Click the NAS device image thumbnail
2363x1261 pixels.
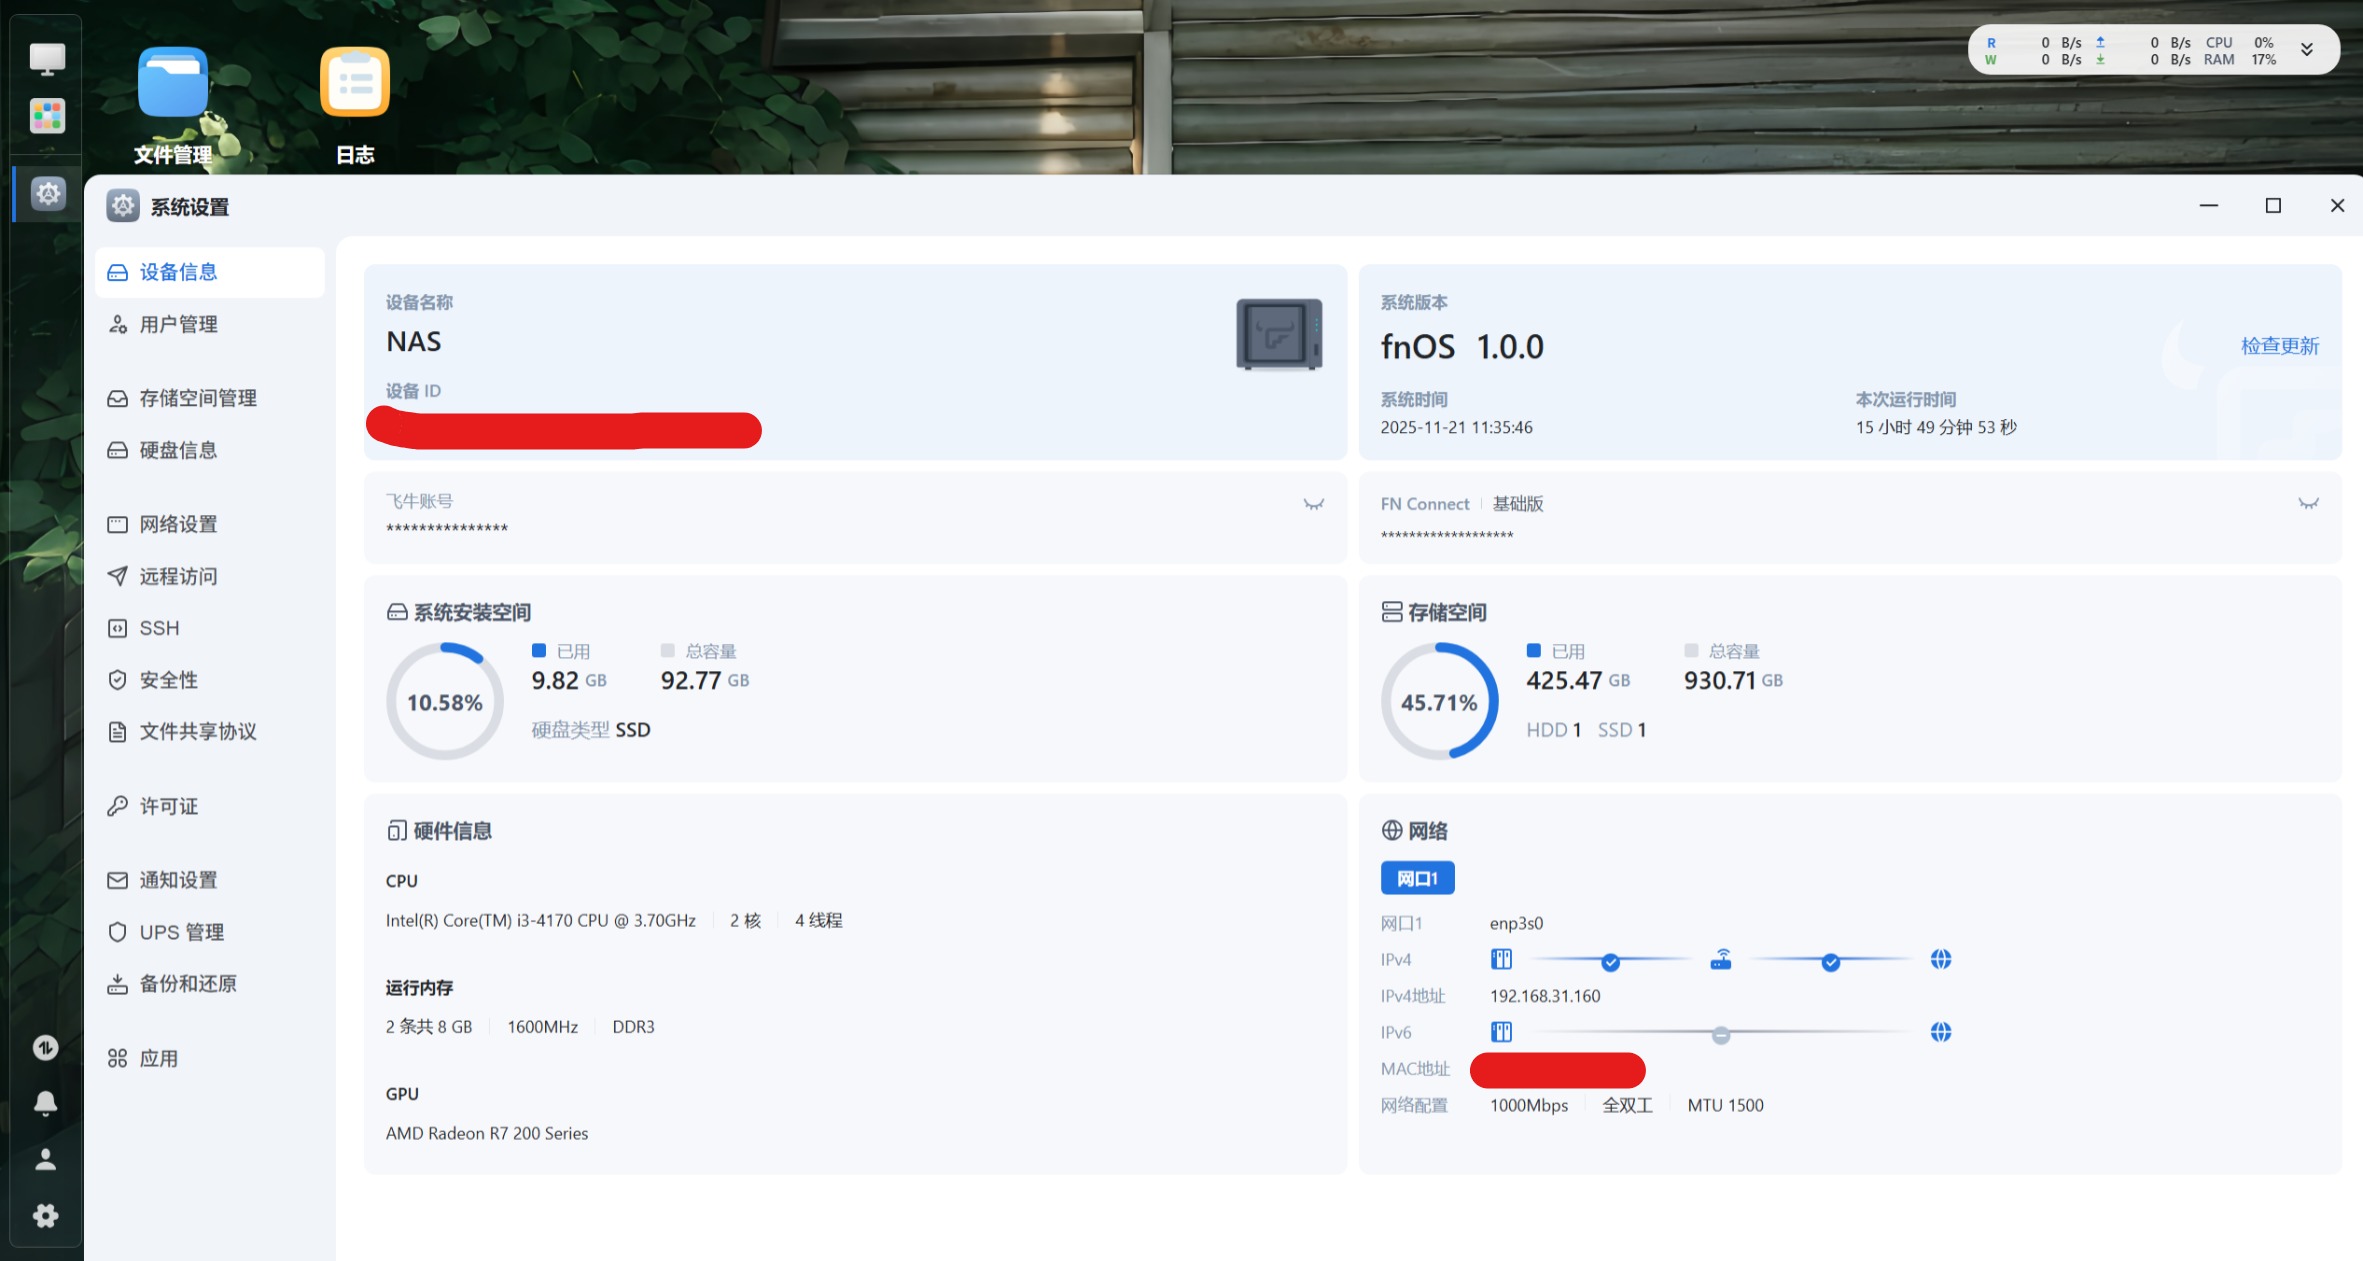click(1278, 335)
